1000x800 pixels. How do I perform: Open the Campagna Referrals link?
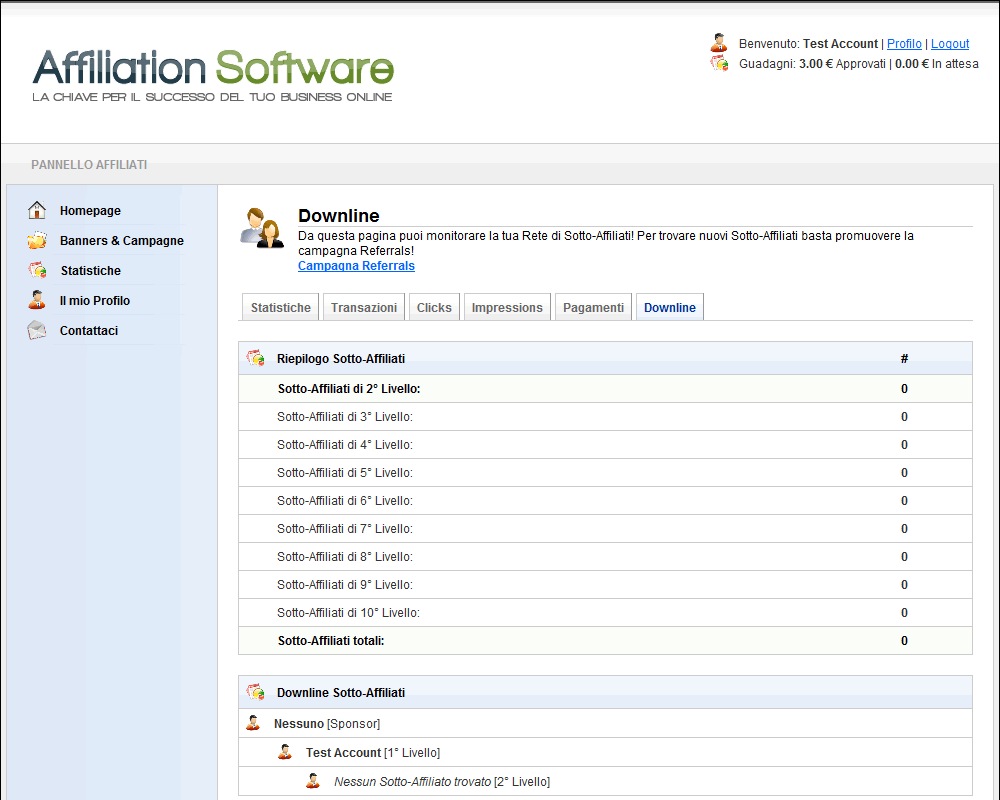tap(356, 266)
